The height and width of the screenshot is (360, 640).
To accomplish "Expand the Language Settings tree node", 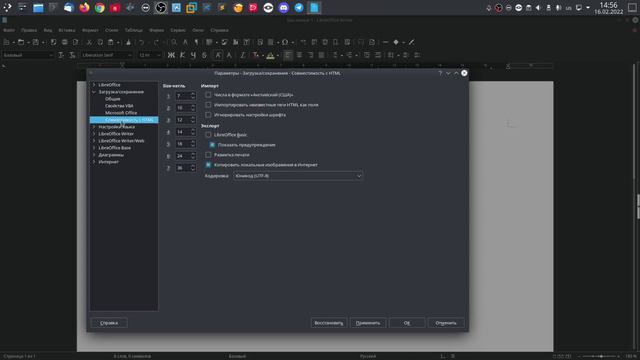I will pyautogui.click(x=94, y=127).
